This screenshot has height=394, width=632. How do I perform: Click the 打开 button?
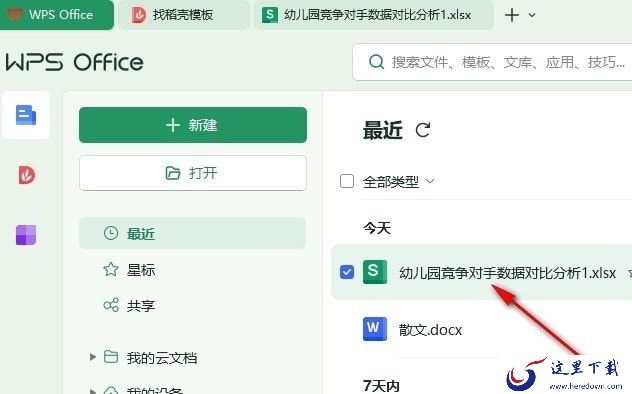(193, 173)
